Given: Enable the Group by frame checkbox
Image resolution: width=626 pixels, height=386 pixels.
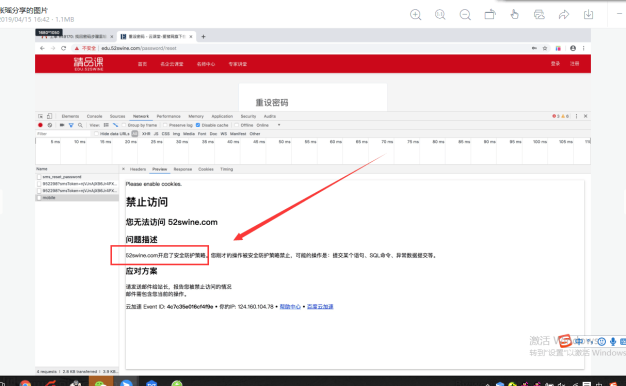Looking at the screenshot, I should tap(124, 125).
